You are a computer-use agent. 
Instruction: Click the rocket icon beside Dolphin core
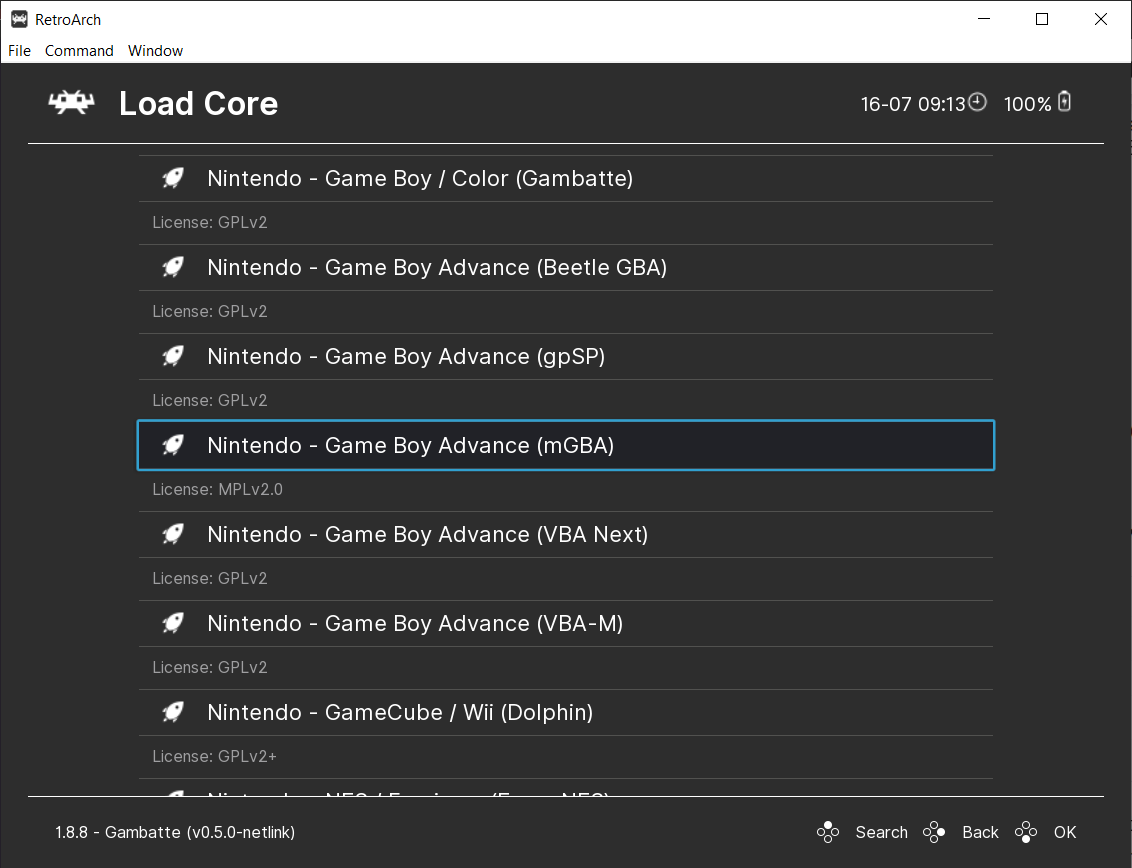173,712
